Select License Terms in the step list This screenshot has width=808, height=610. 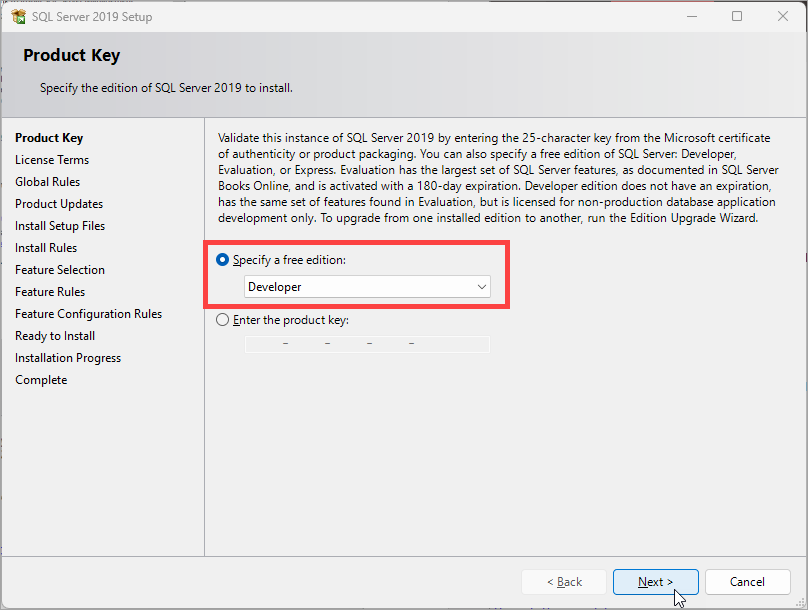pyautogui.click(x=52, y=160)
